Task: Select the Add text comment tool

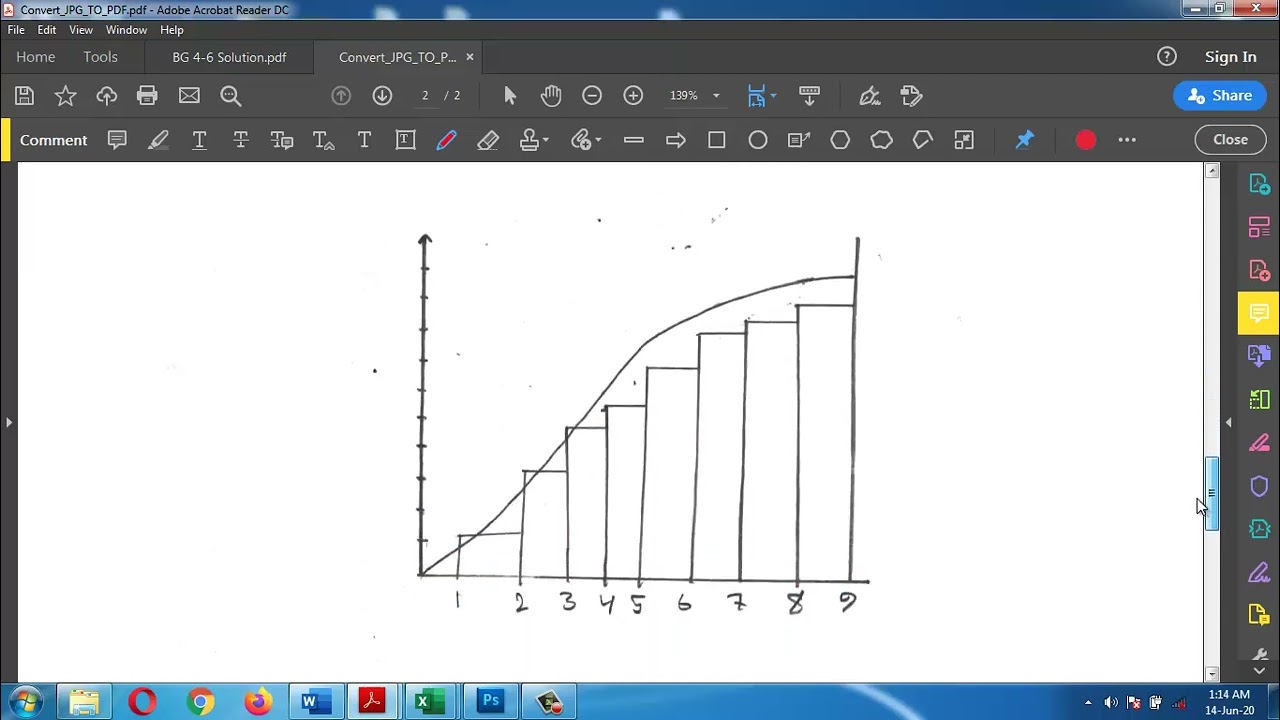Action: click(x=364, y=140)
